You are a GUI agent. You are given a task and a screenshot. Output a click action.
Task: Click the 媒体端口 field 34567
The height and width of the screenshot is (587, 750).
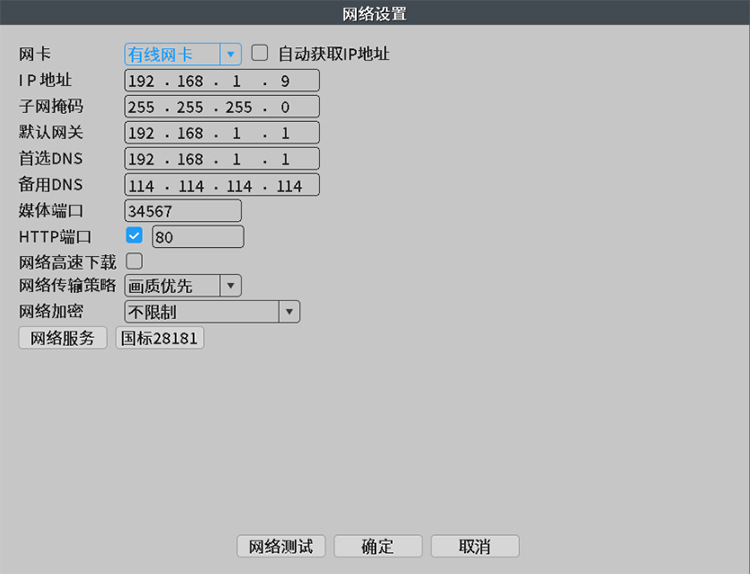coord(183,210)
